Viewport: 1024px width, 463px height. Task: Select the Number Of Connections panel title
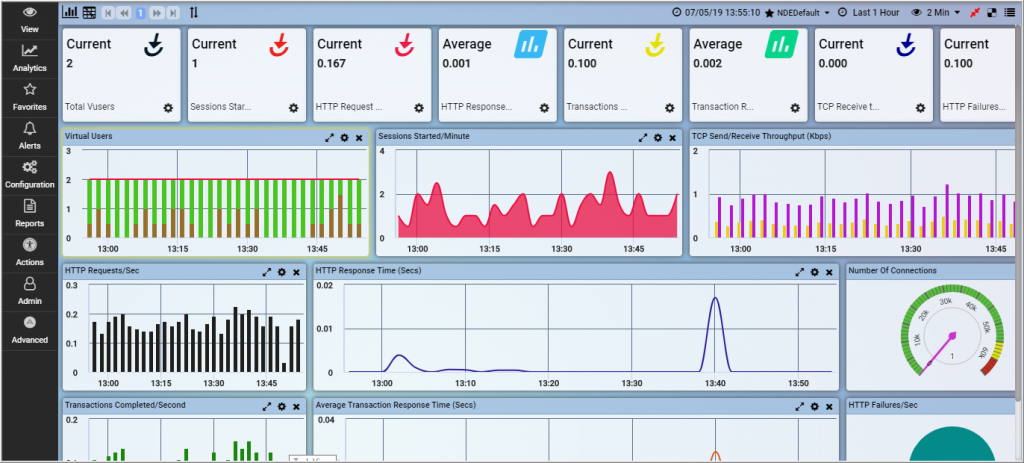click(892, 270)
